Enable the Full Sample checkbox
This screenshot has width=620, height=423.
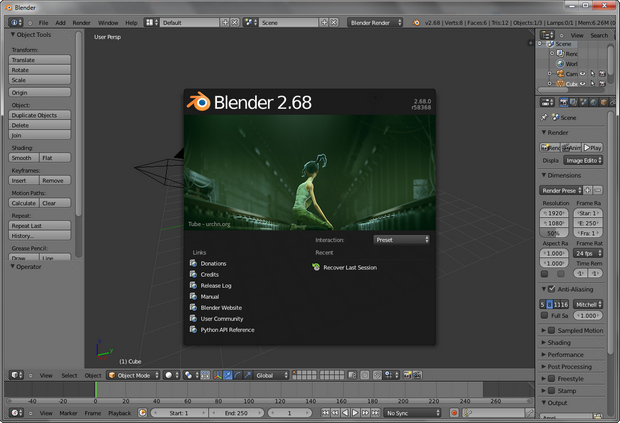click(x=544, y=315)
